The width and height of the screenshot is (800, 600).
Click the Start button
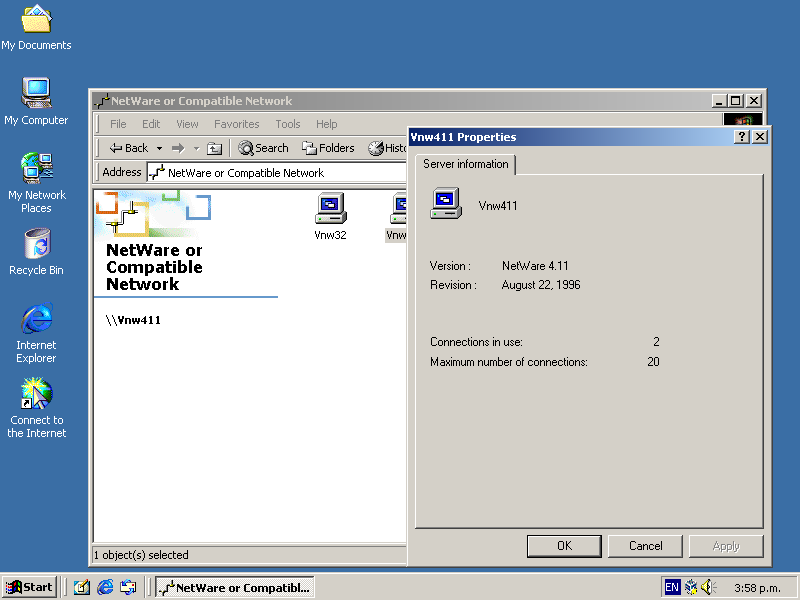(30, 587)
